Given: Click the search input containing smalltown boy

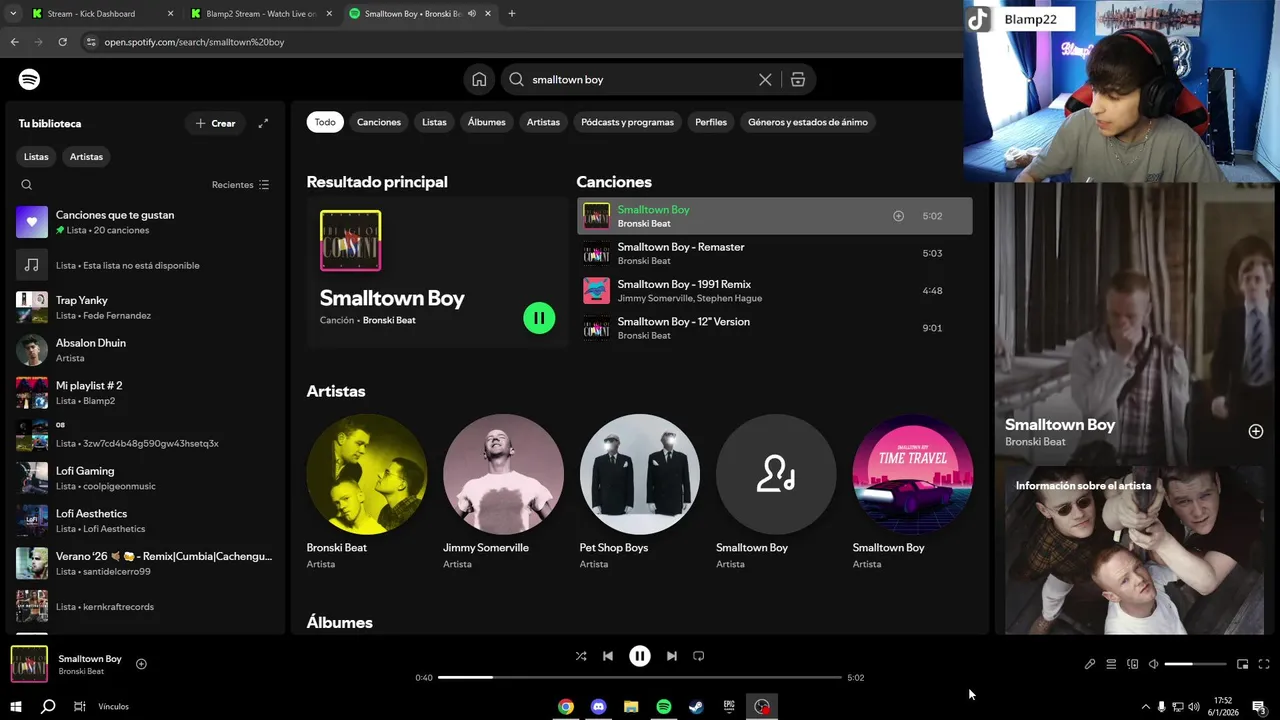Looking at the screenshot, I should pyautogui.click(x=640, y=80).
